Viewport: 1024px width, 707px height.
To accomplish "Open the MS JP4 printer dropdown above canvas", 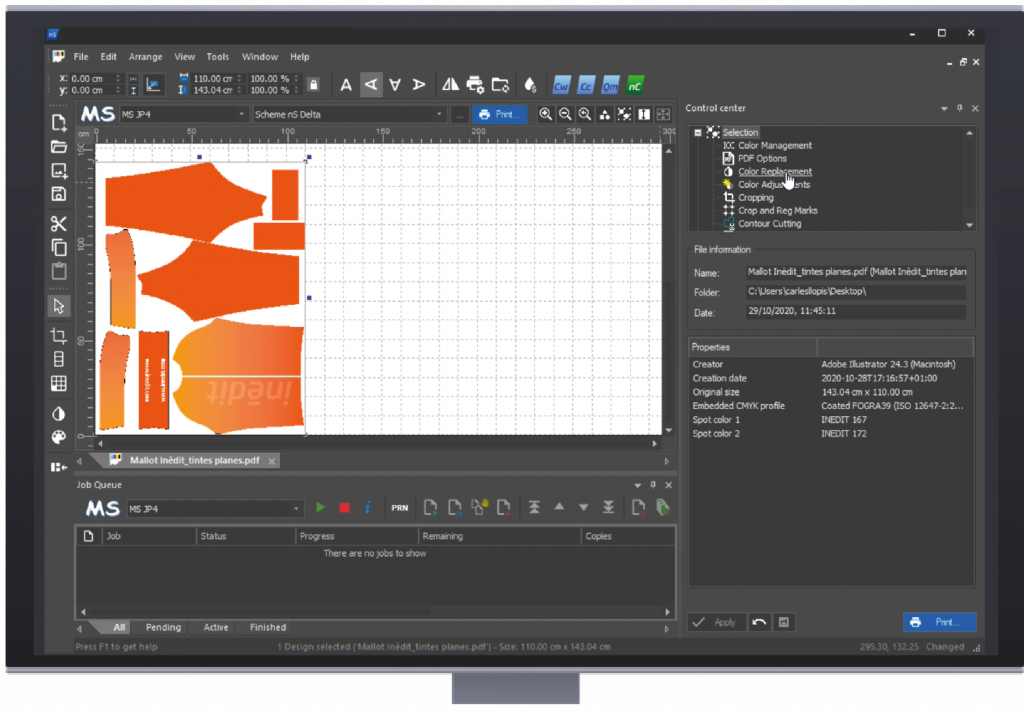I will coord(241,114).
